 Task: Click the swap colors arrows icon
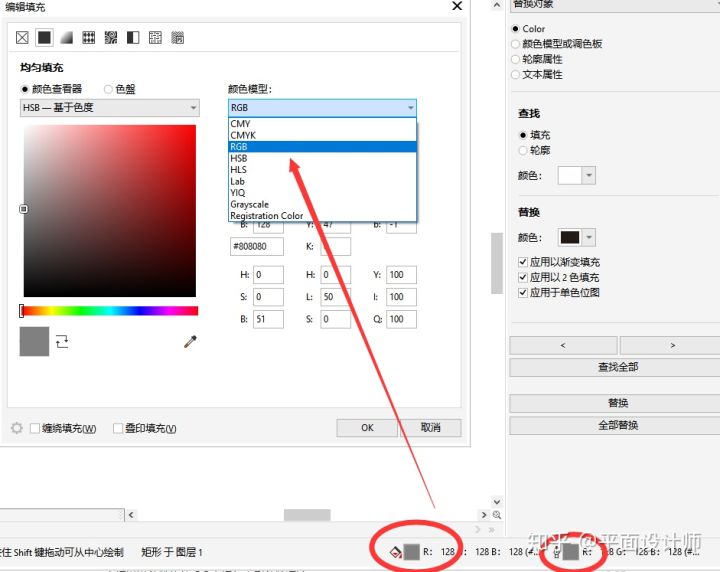pyautogui.click(x=63, y=342)
